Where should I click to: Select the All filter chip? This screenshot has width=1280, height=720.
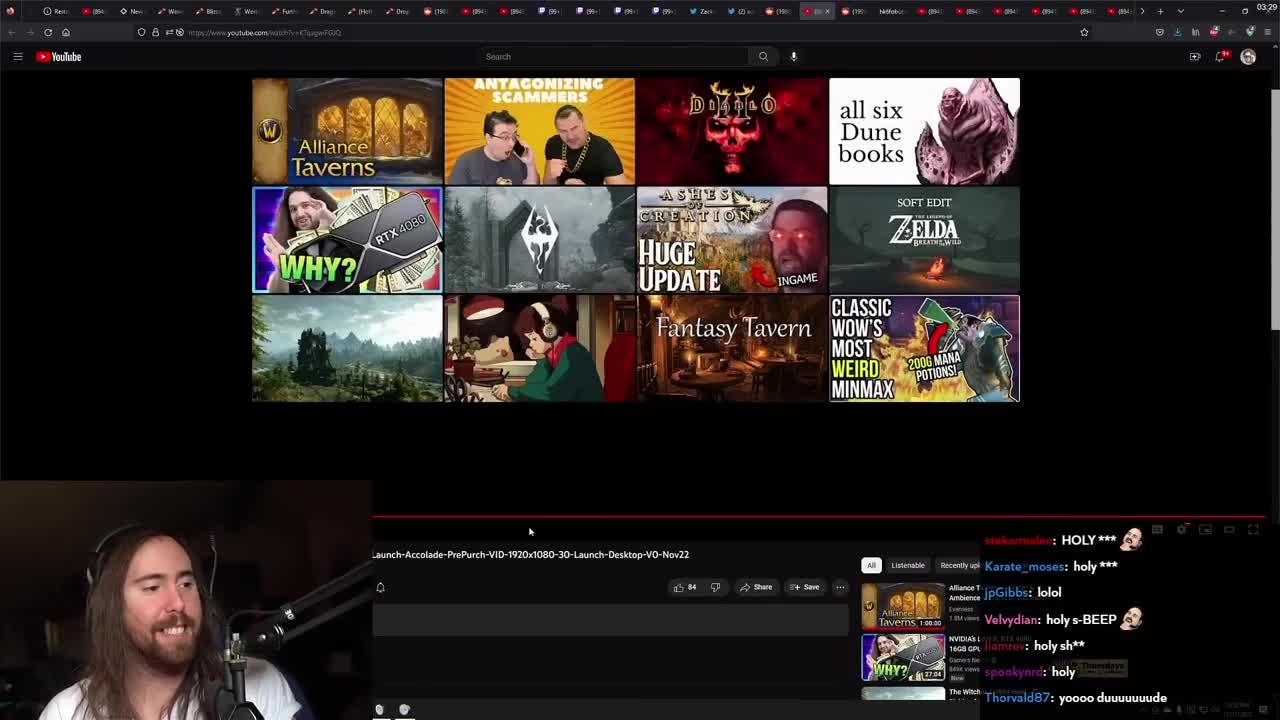[871, 565]
